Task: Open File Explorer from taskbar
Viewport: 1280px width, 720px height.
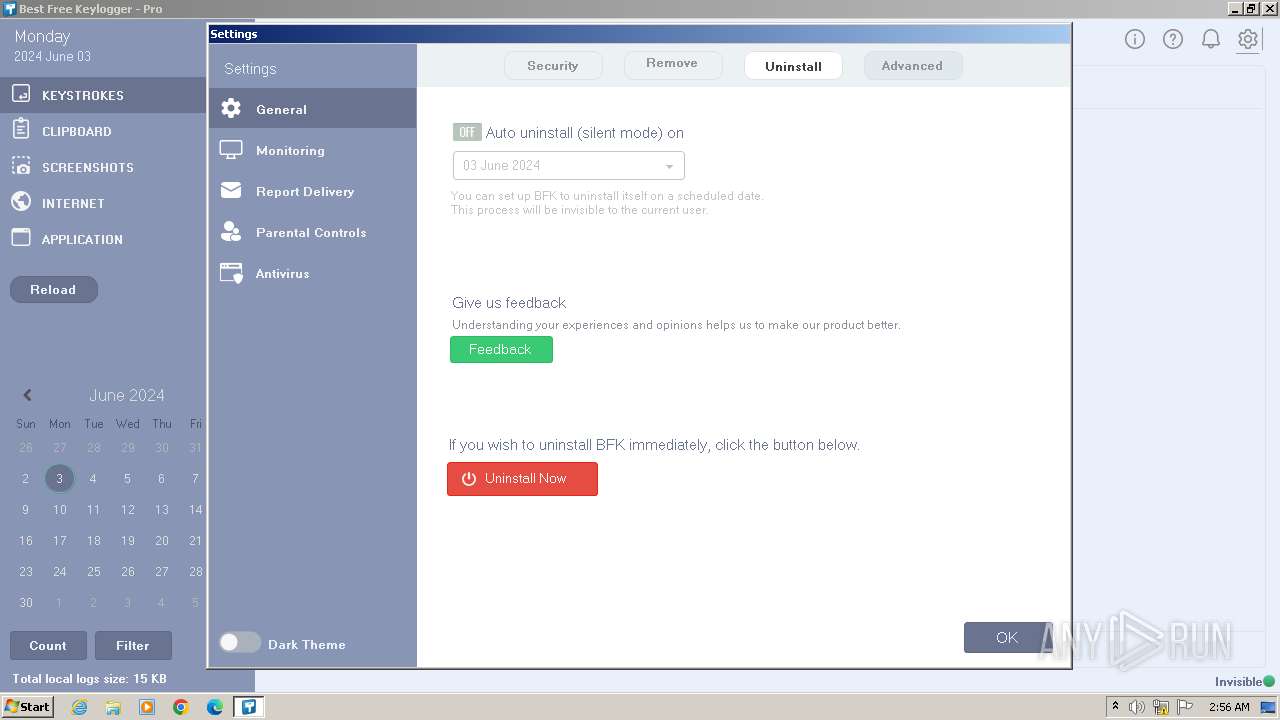Action: (x=113, y=707)
